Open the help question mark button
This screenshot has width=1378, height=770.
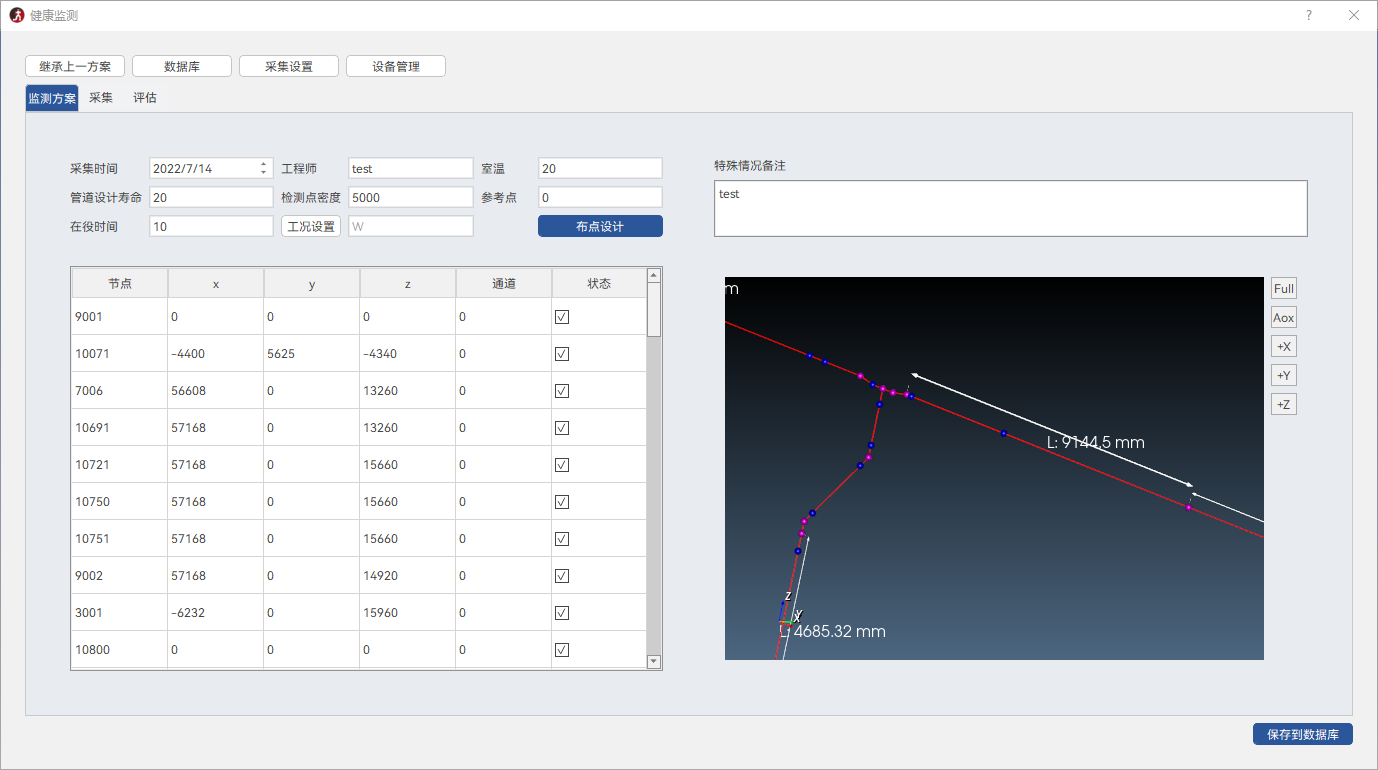click(x=1309, y=15)
